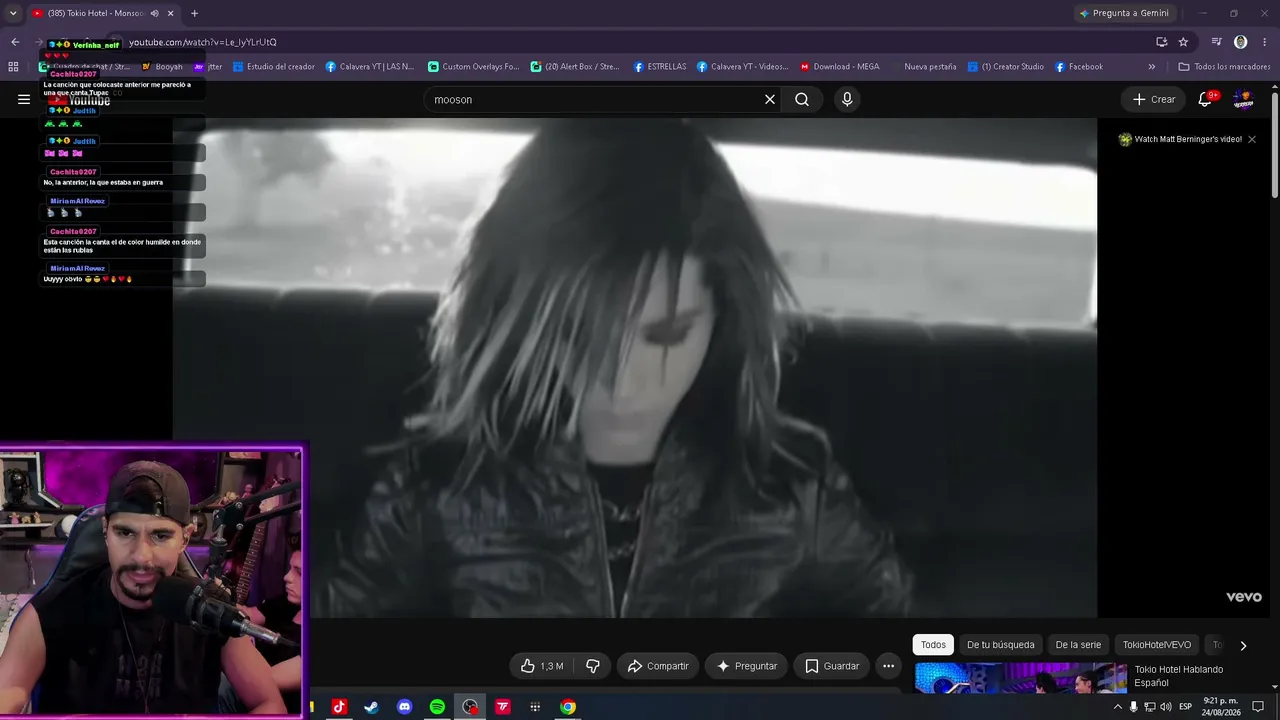Open 'Custom Overlays Fo...' bookmark
The height and width of the screenshot is (720, 1280).
pyautogui.click(x=474, y=67)
